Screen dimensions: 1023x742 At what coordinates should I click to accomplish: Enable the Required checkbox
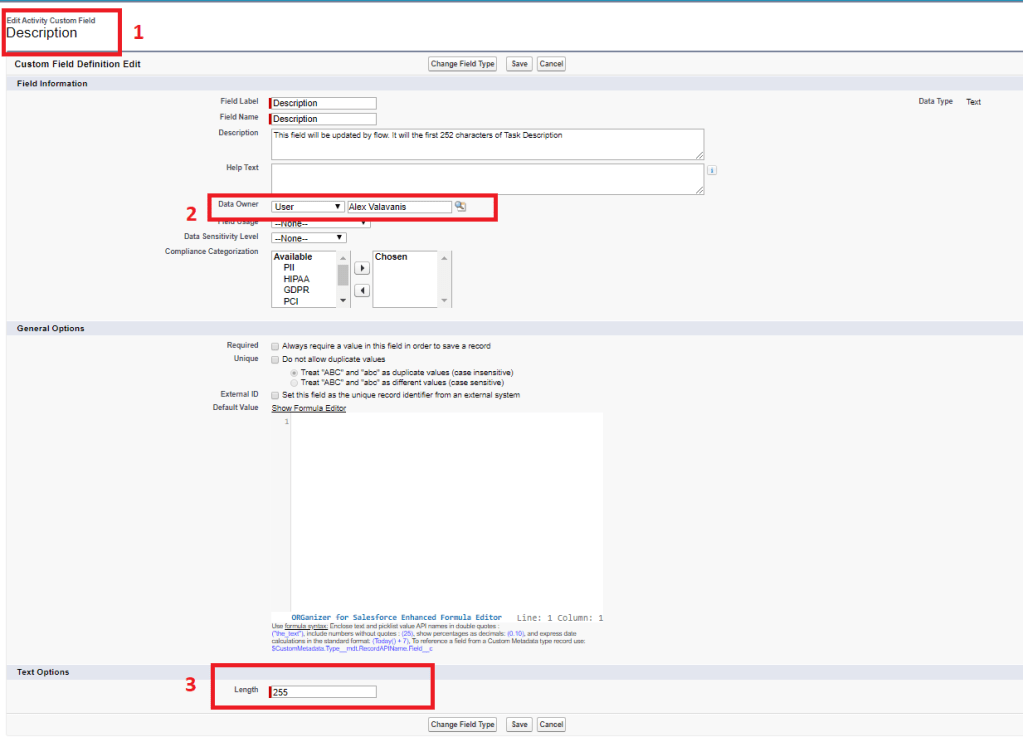click(275, 346)
